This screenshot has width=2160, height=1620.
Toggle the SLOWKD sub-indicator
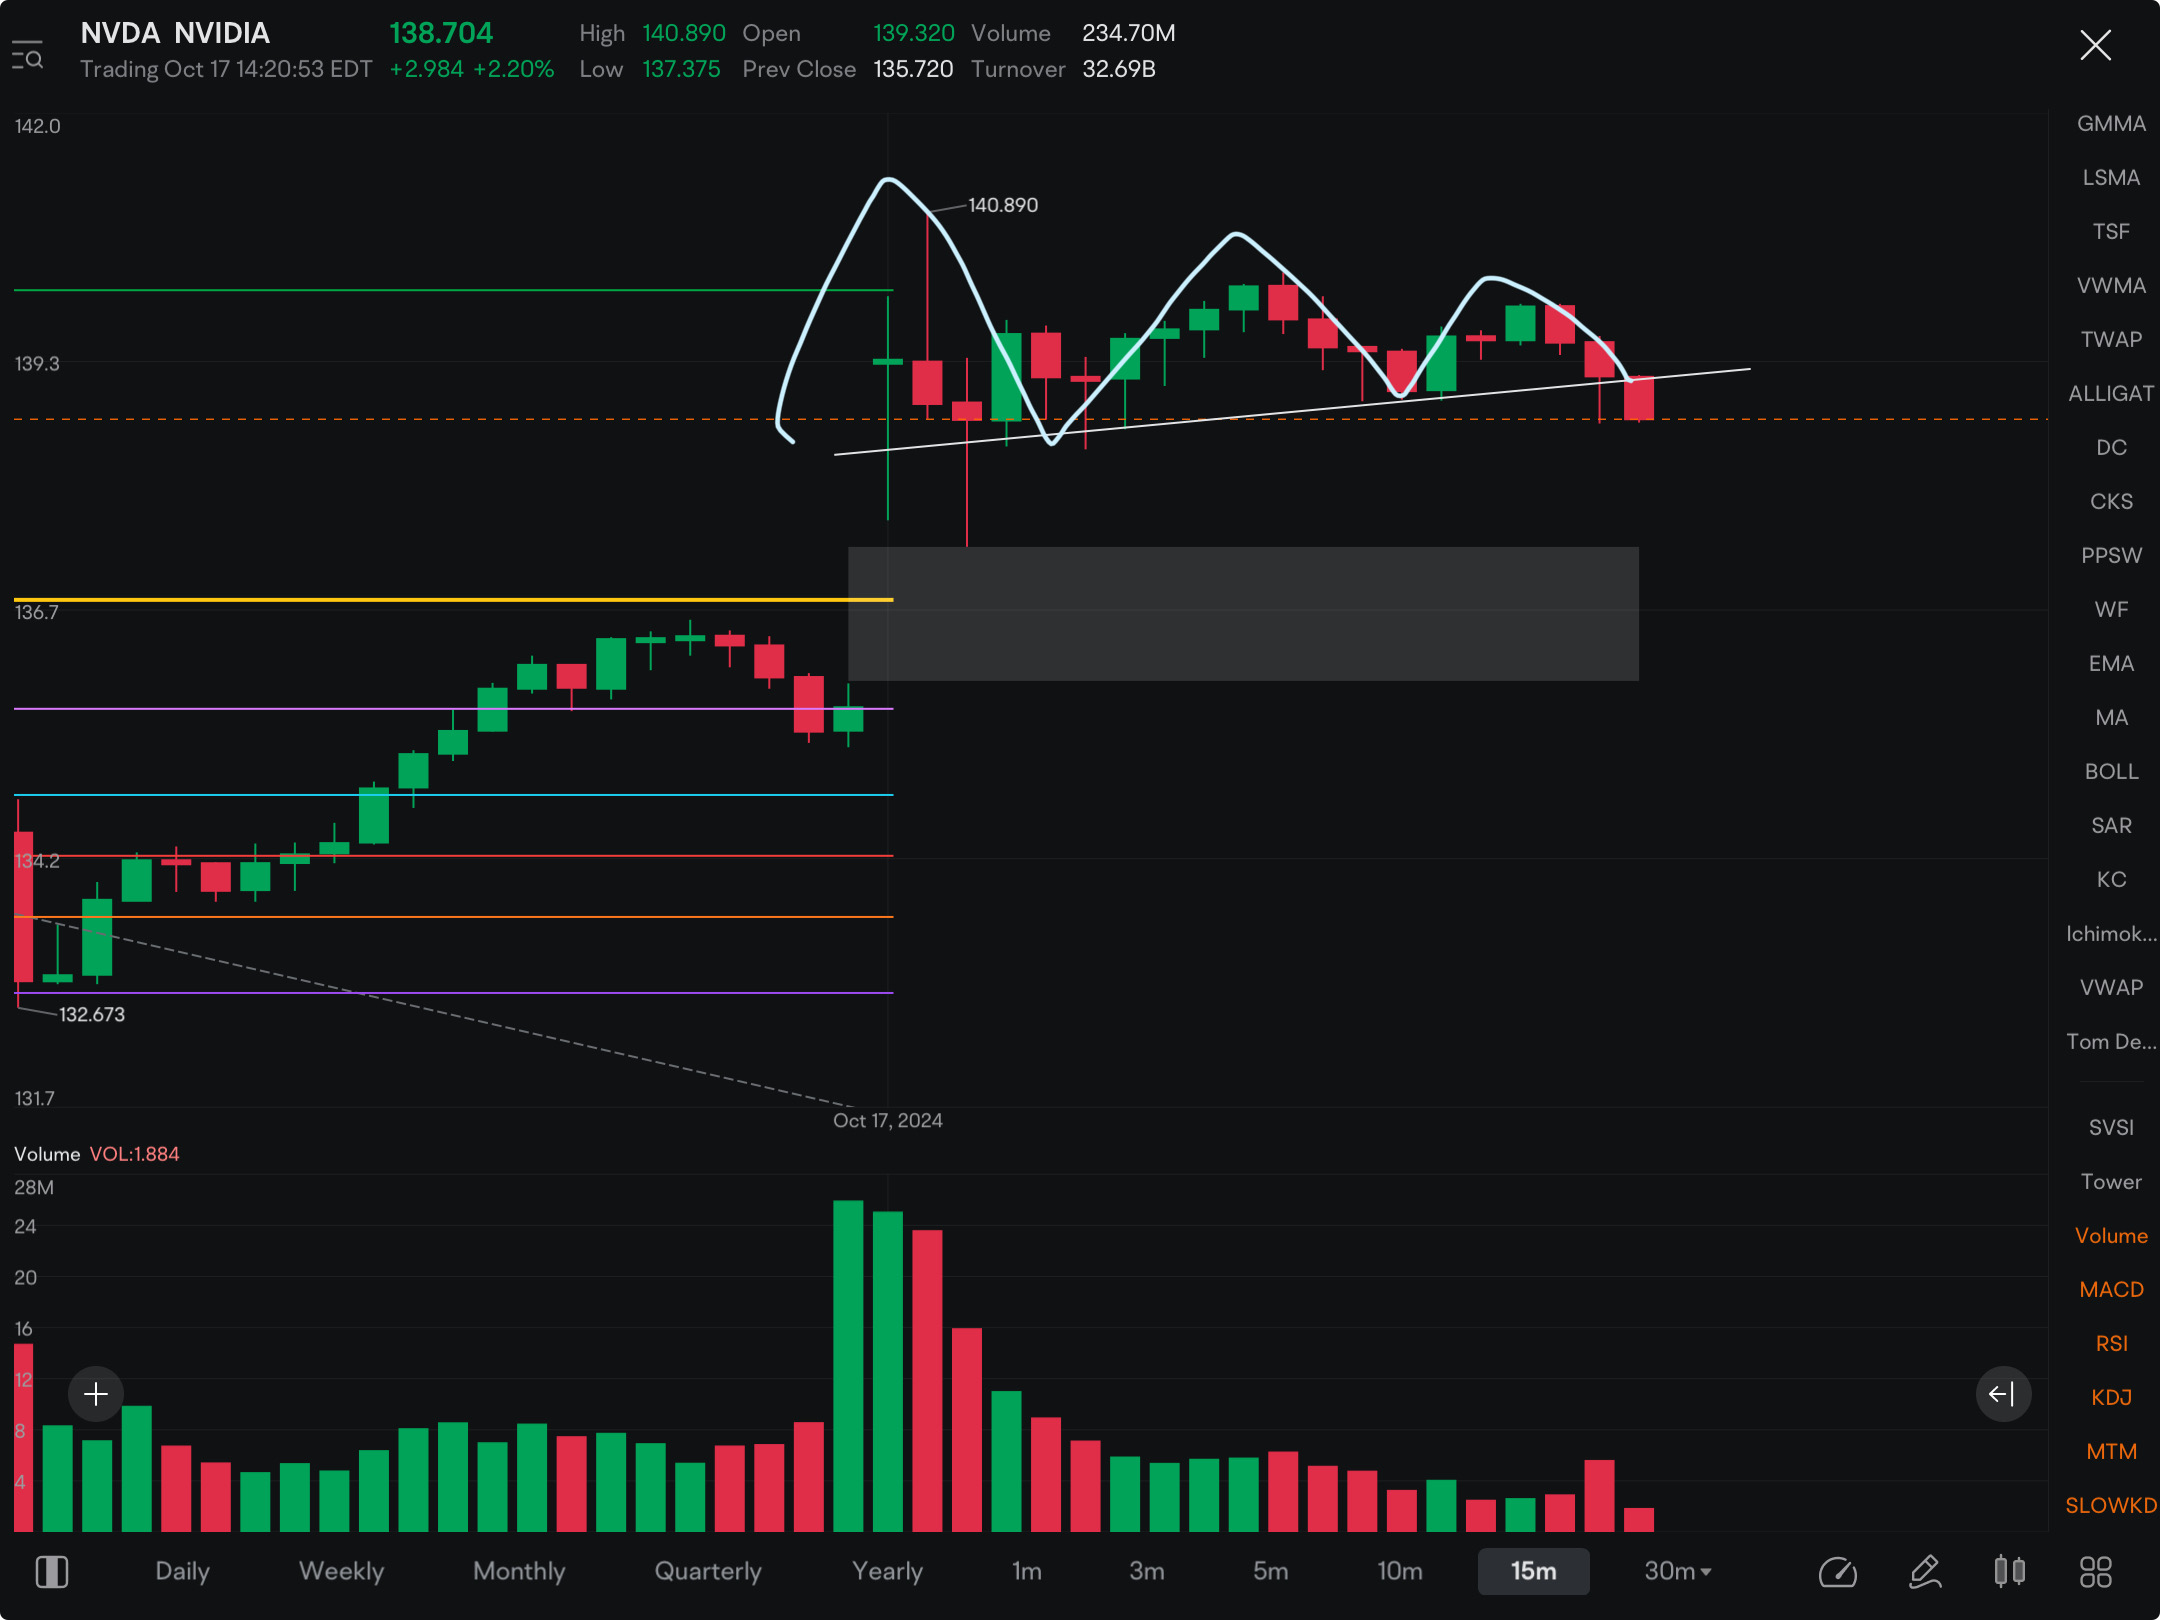pyautogui.click(x=2111, y=1506)
